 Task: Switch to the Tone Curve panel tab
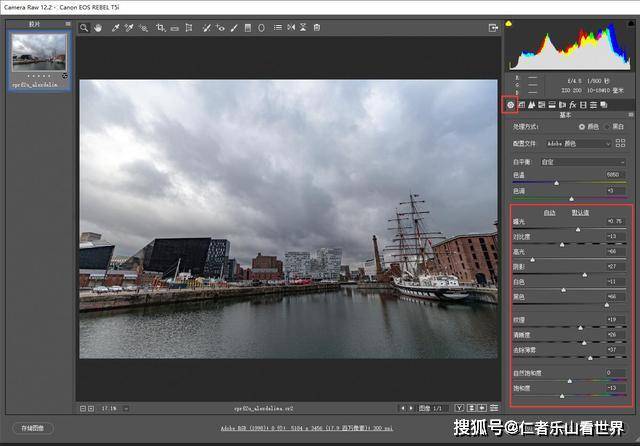[x=521, y=105]
